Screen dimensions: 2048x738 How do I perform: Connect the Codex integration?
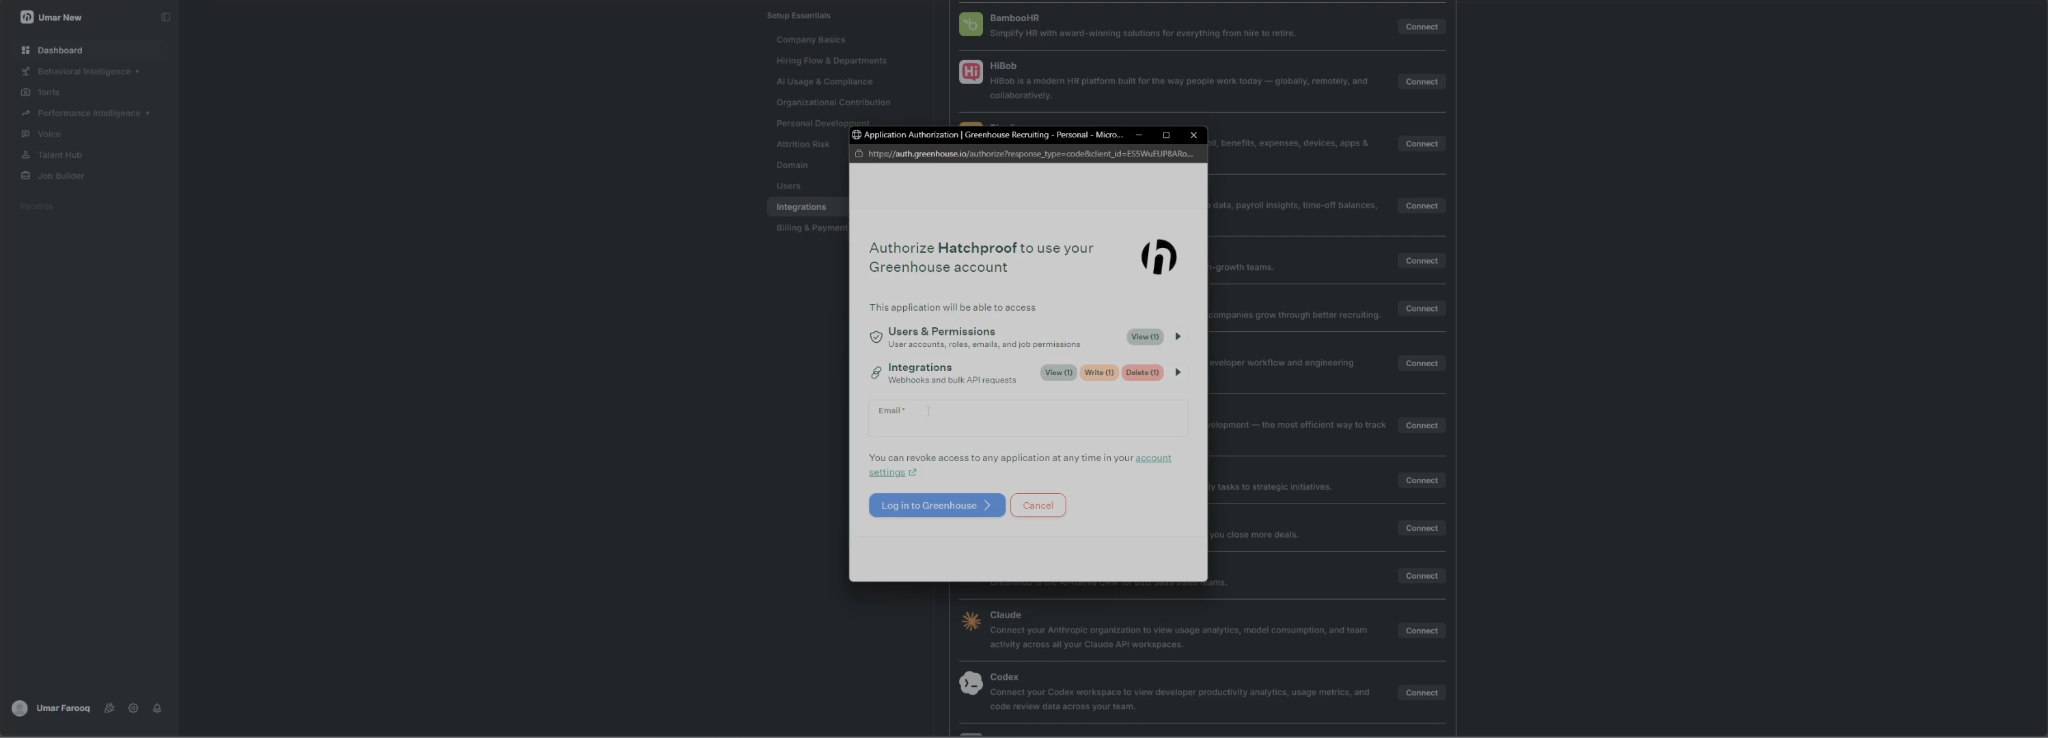(1421, 693)
